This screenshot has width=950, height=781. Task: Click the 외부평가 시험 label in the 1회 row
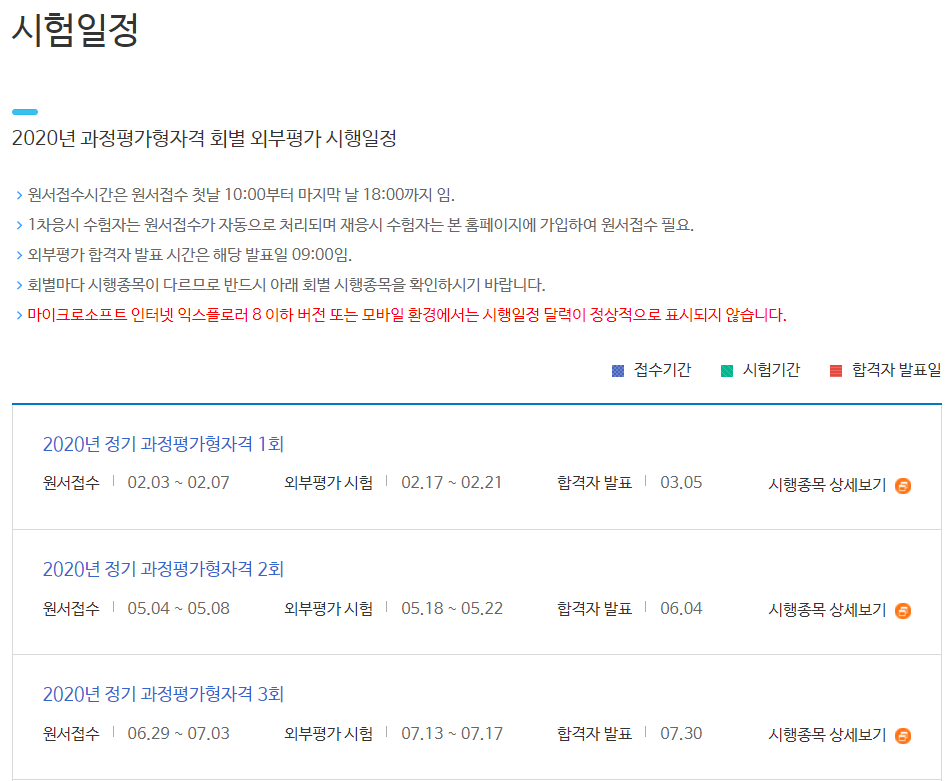pos(328,483)
